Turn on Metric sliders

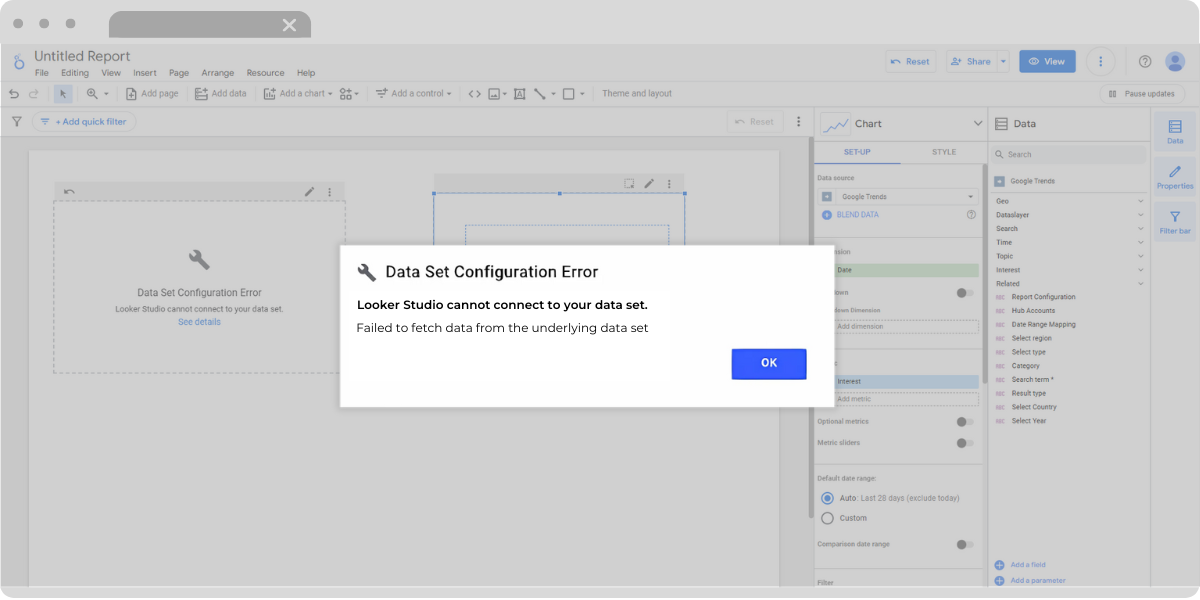[963, 443]
